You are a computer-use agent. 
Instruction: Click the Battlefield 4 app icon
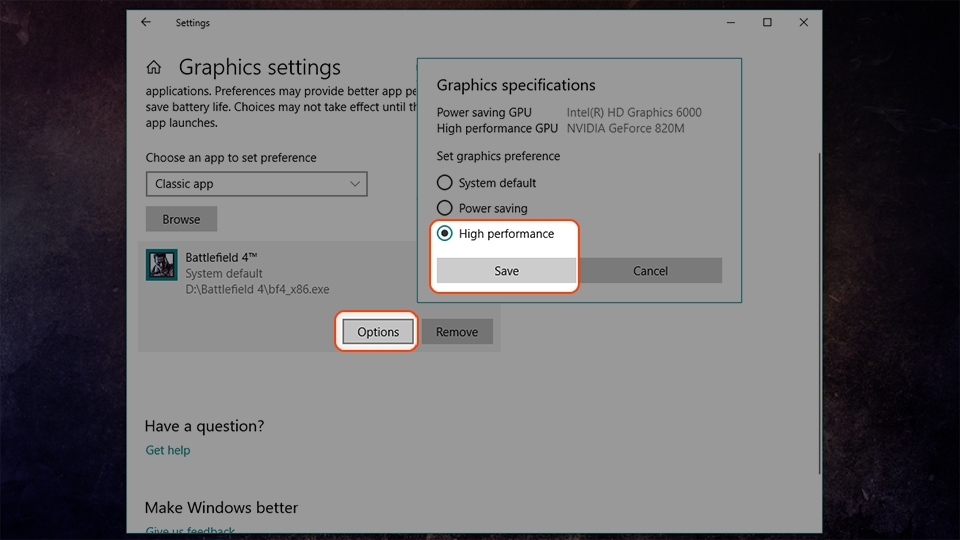(x=162, y=264)
